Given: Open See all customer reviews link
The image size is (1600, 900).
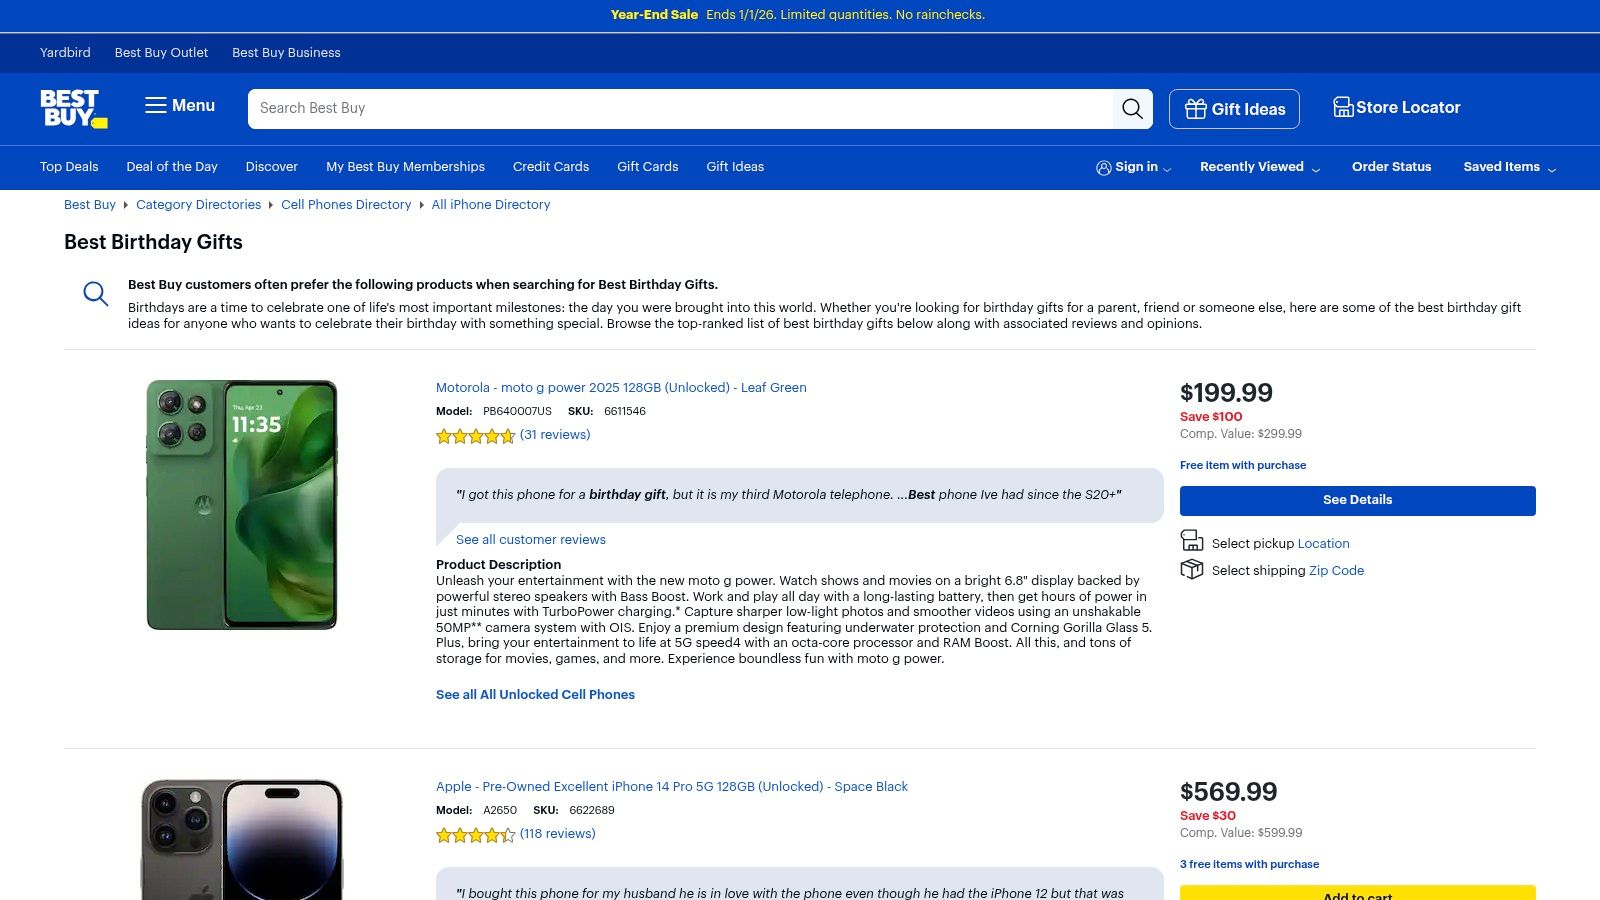Looking at the screenshot, I should (531, 539).
